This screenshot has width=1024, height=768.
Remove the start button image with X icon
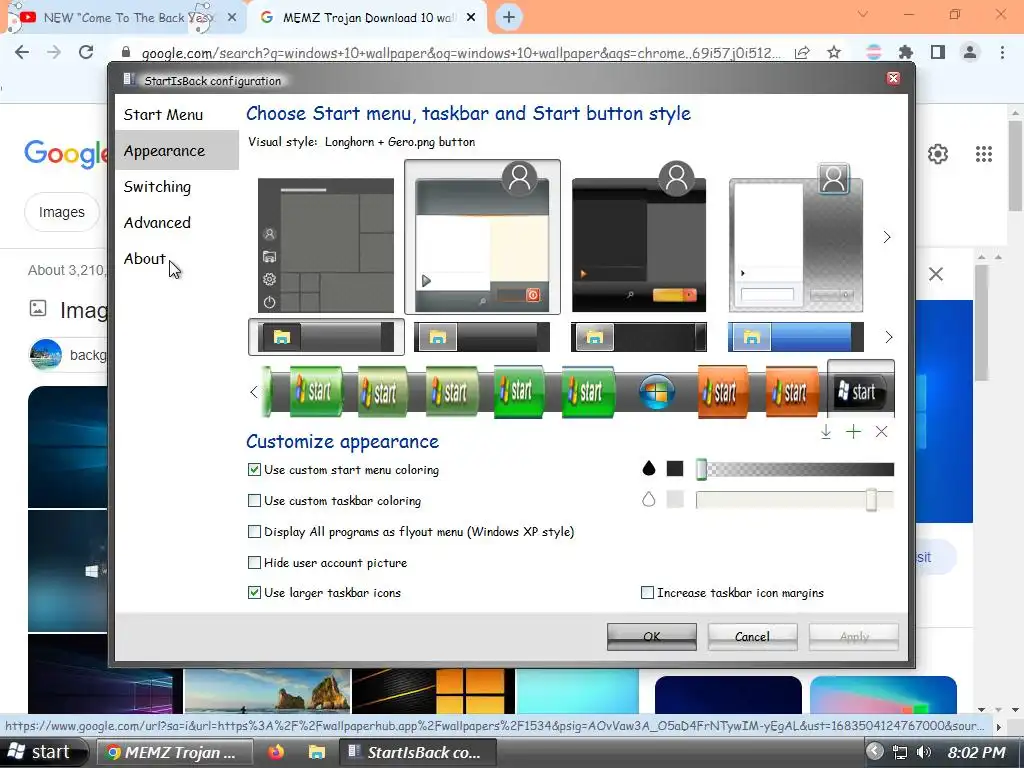point(881,432)
